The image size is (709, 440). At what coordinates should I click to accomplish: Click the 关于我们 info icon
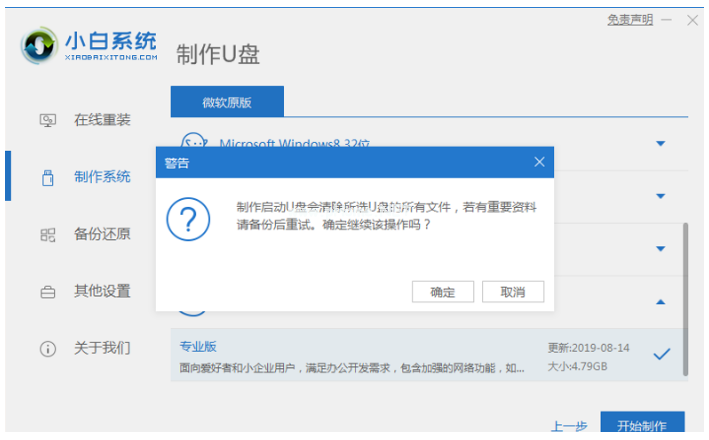(x=47, y=349)
